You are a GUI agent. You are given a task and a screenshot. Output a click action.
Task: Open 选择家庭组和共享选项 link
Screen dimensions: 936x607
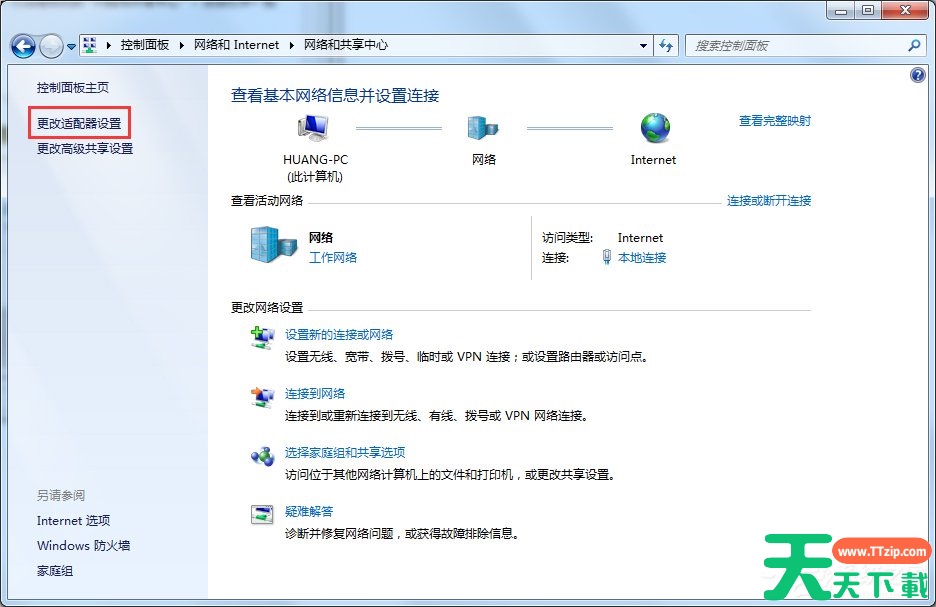click(344, 452)
